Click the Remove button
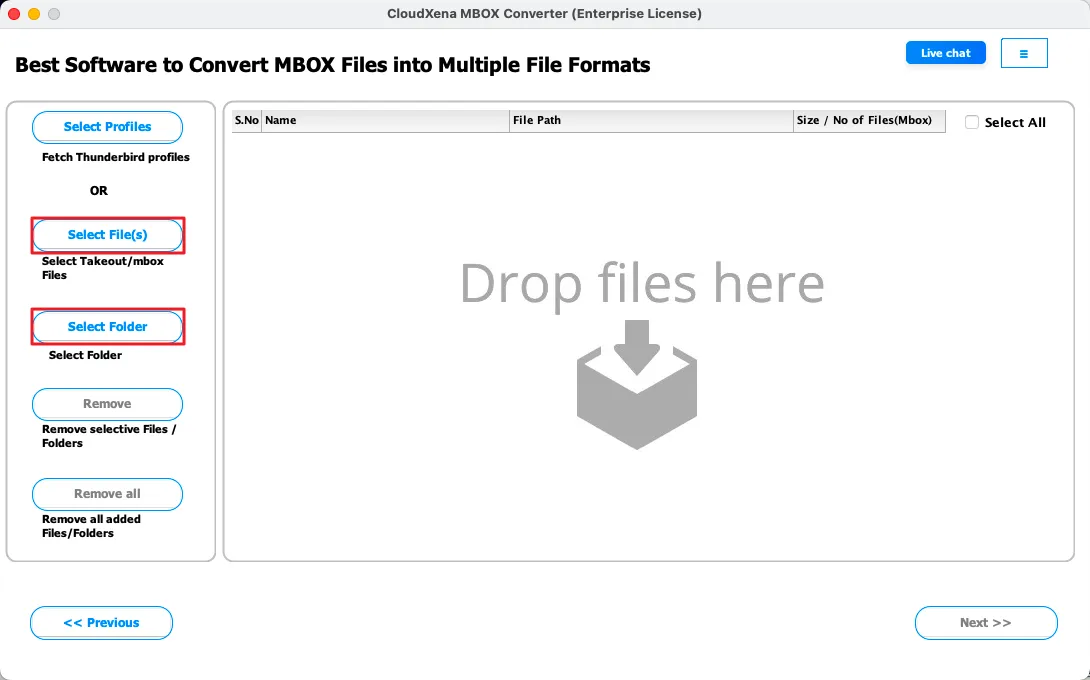The width and height of the screenshot is (1090, 680). point(107,404)
